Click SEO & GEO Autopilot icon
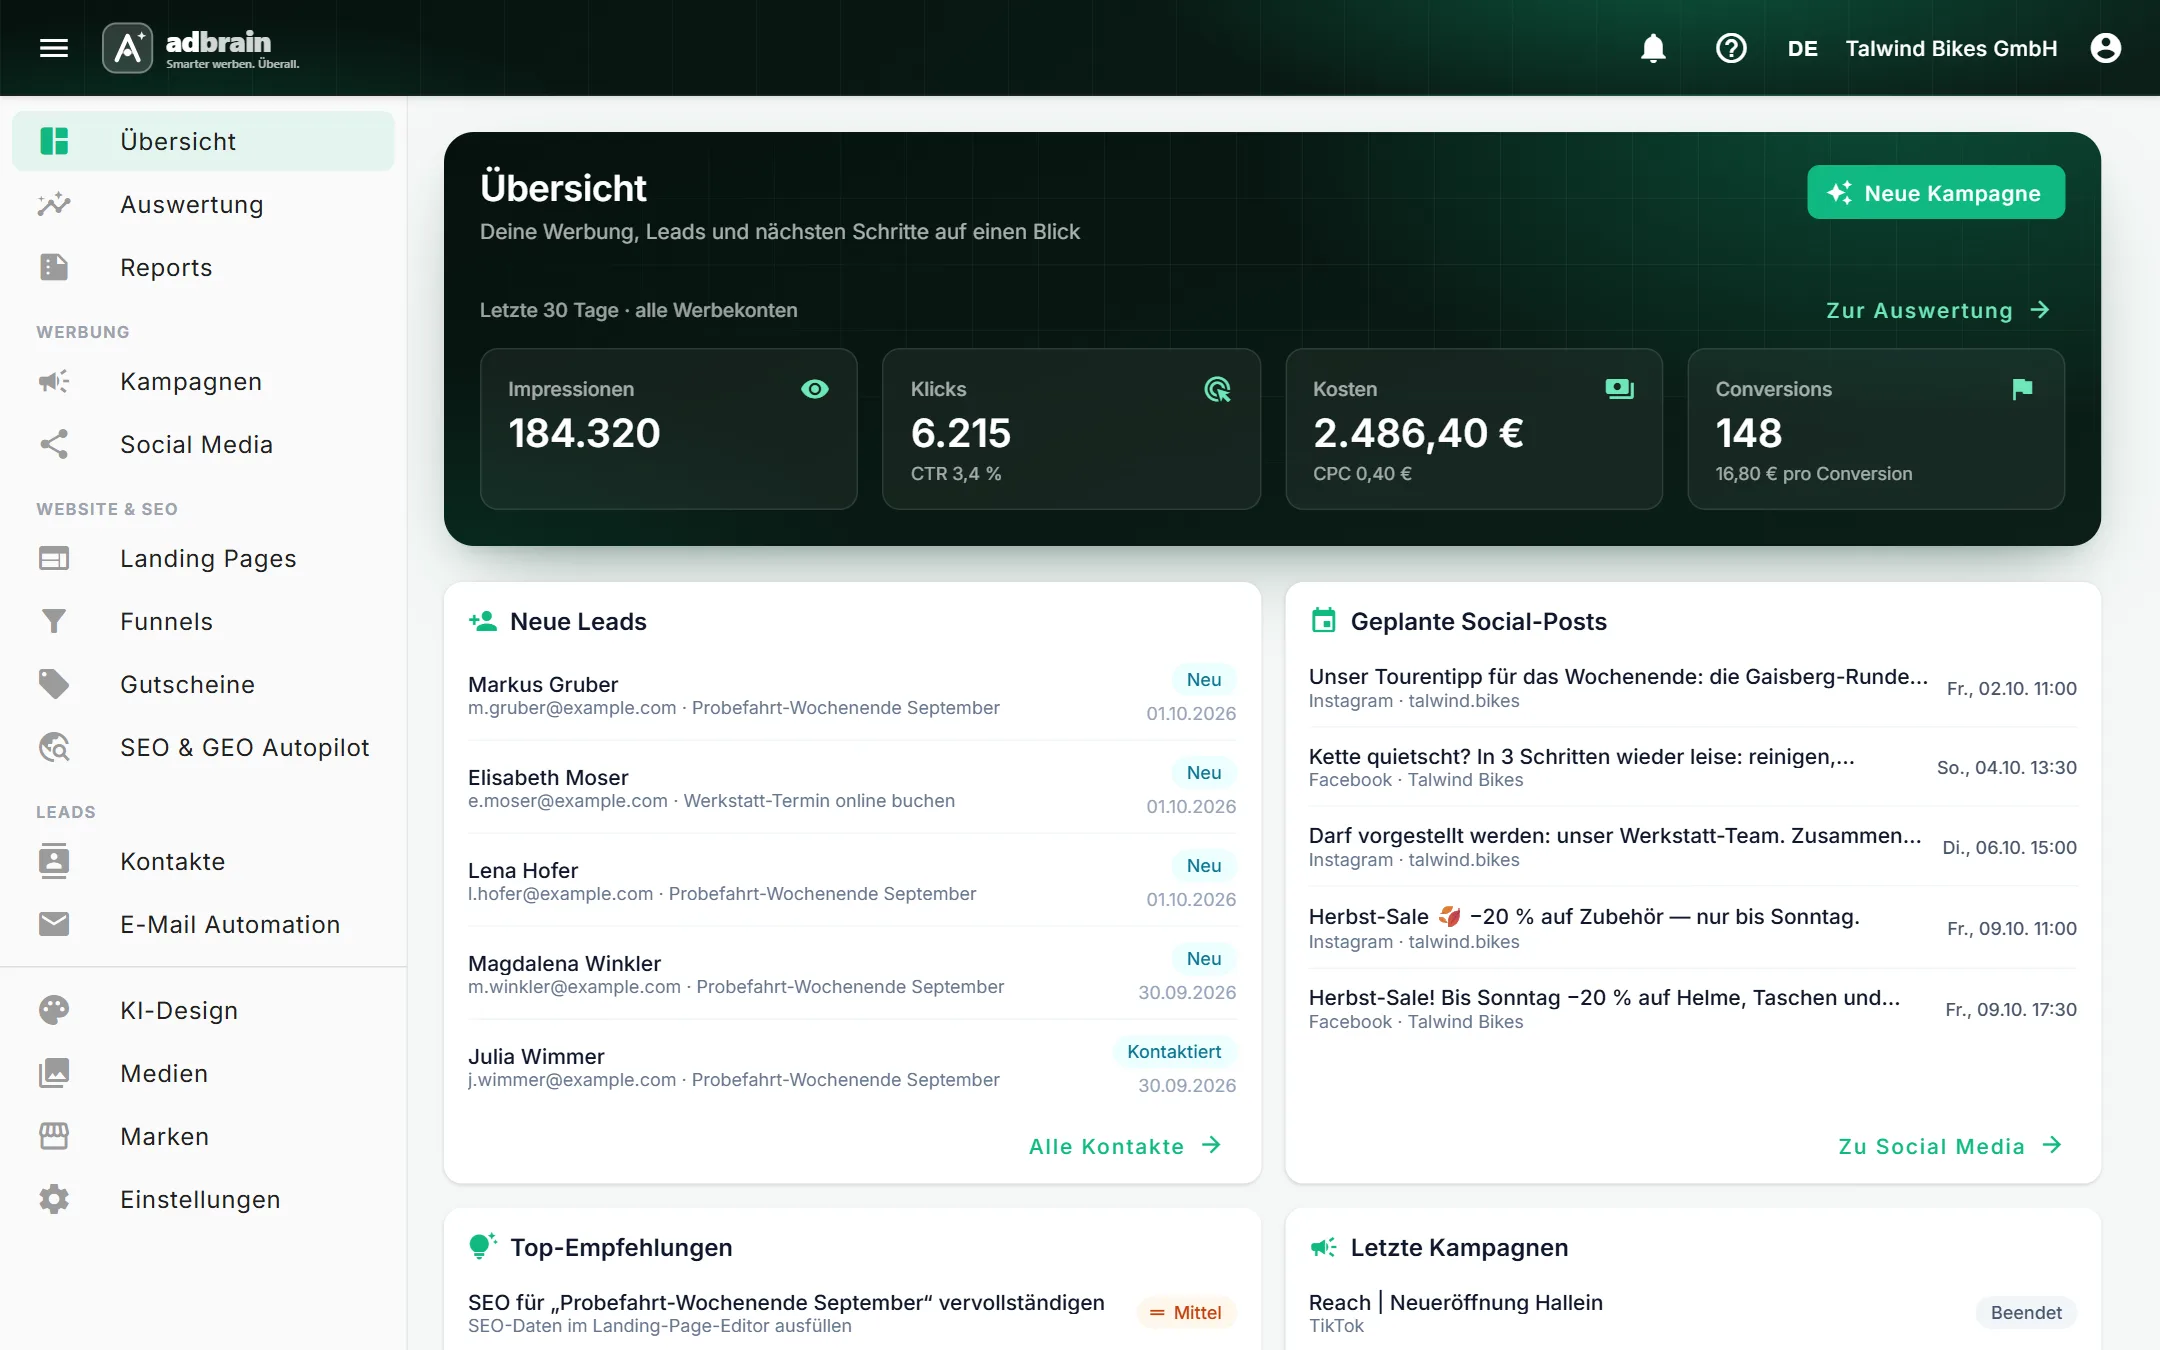The image size is (2160, 1350). (x=54, y=747)
